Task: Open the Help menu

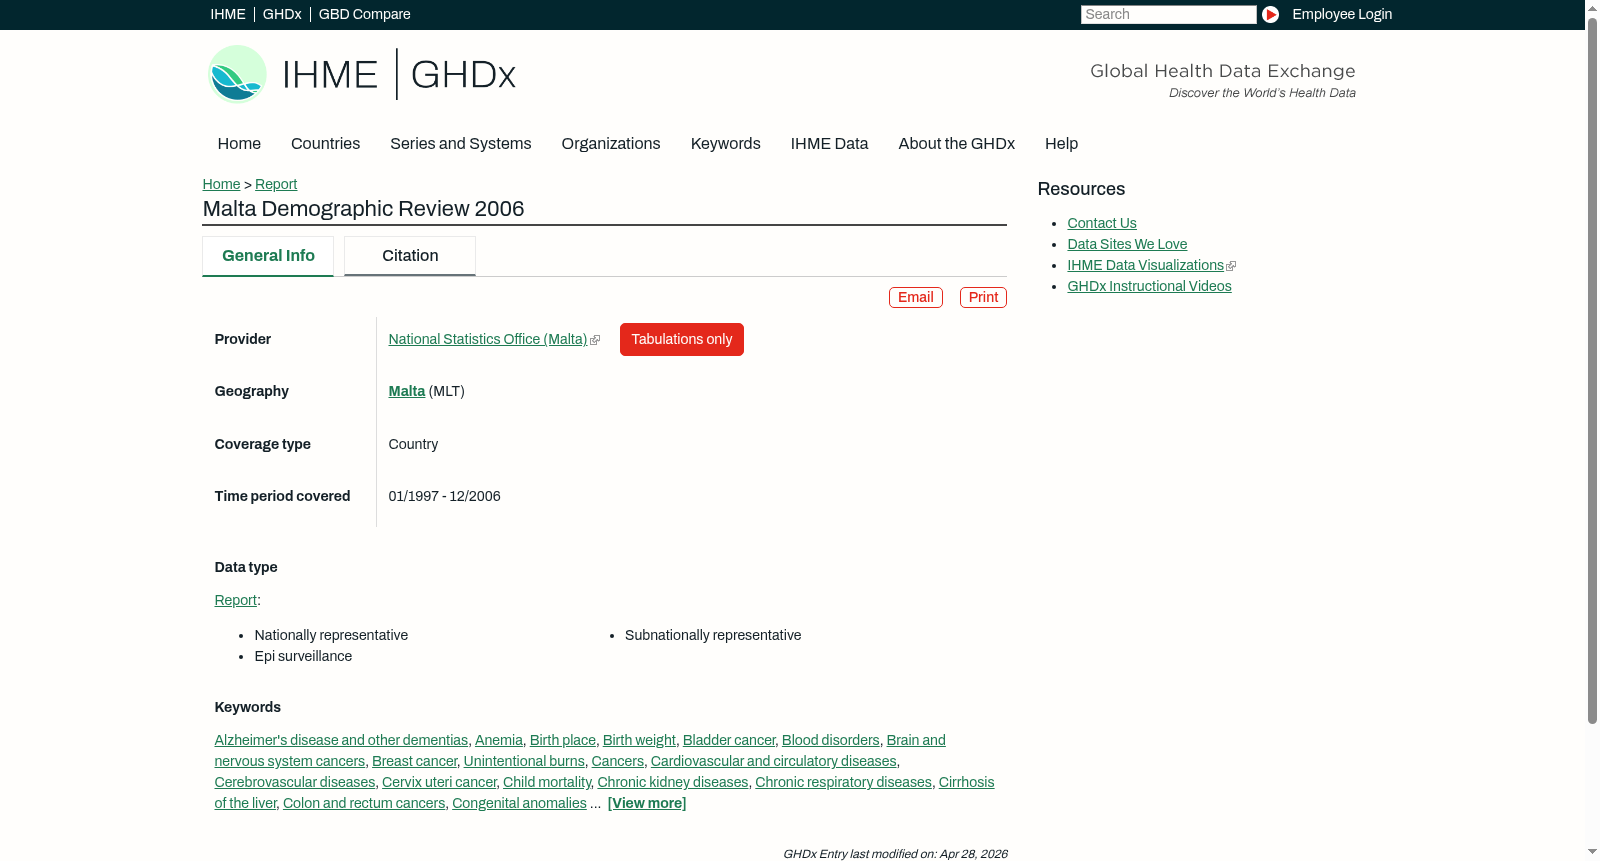Action: click(1062, 144)
